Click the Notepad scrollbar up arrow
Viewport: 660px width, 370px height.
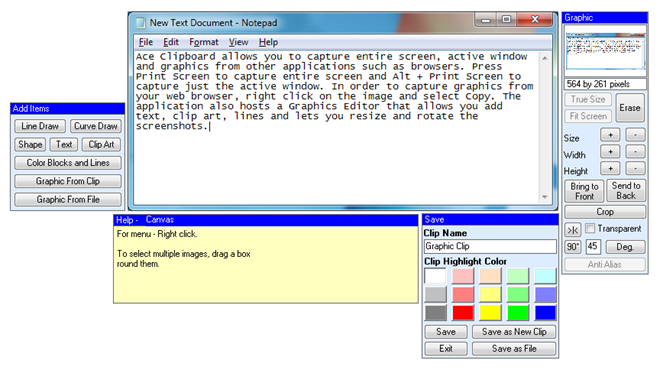click(x=545, y=58)
